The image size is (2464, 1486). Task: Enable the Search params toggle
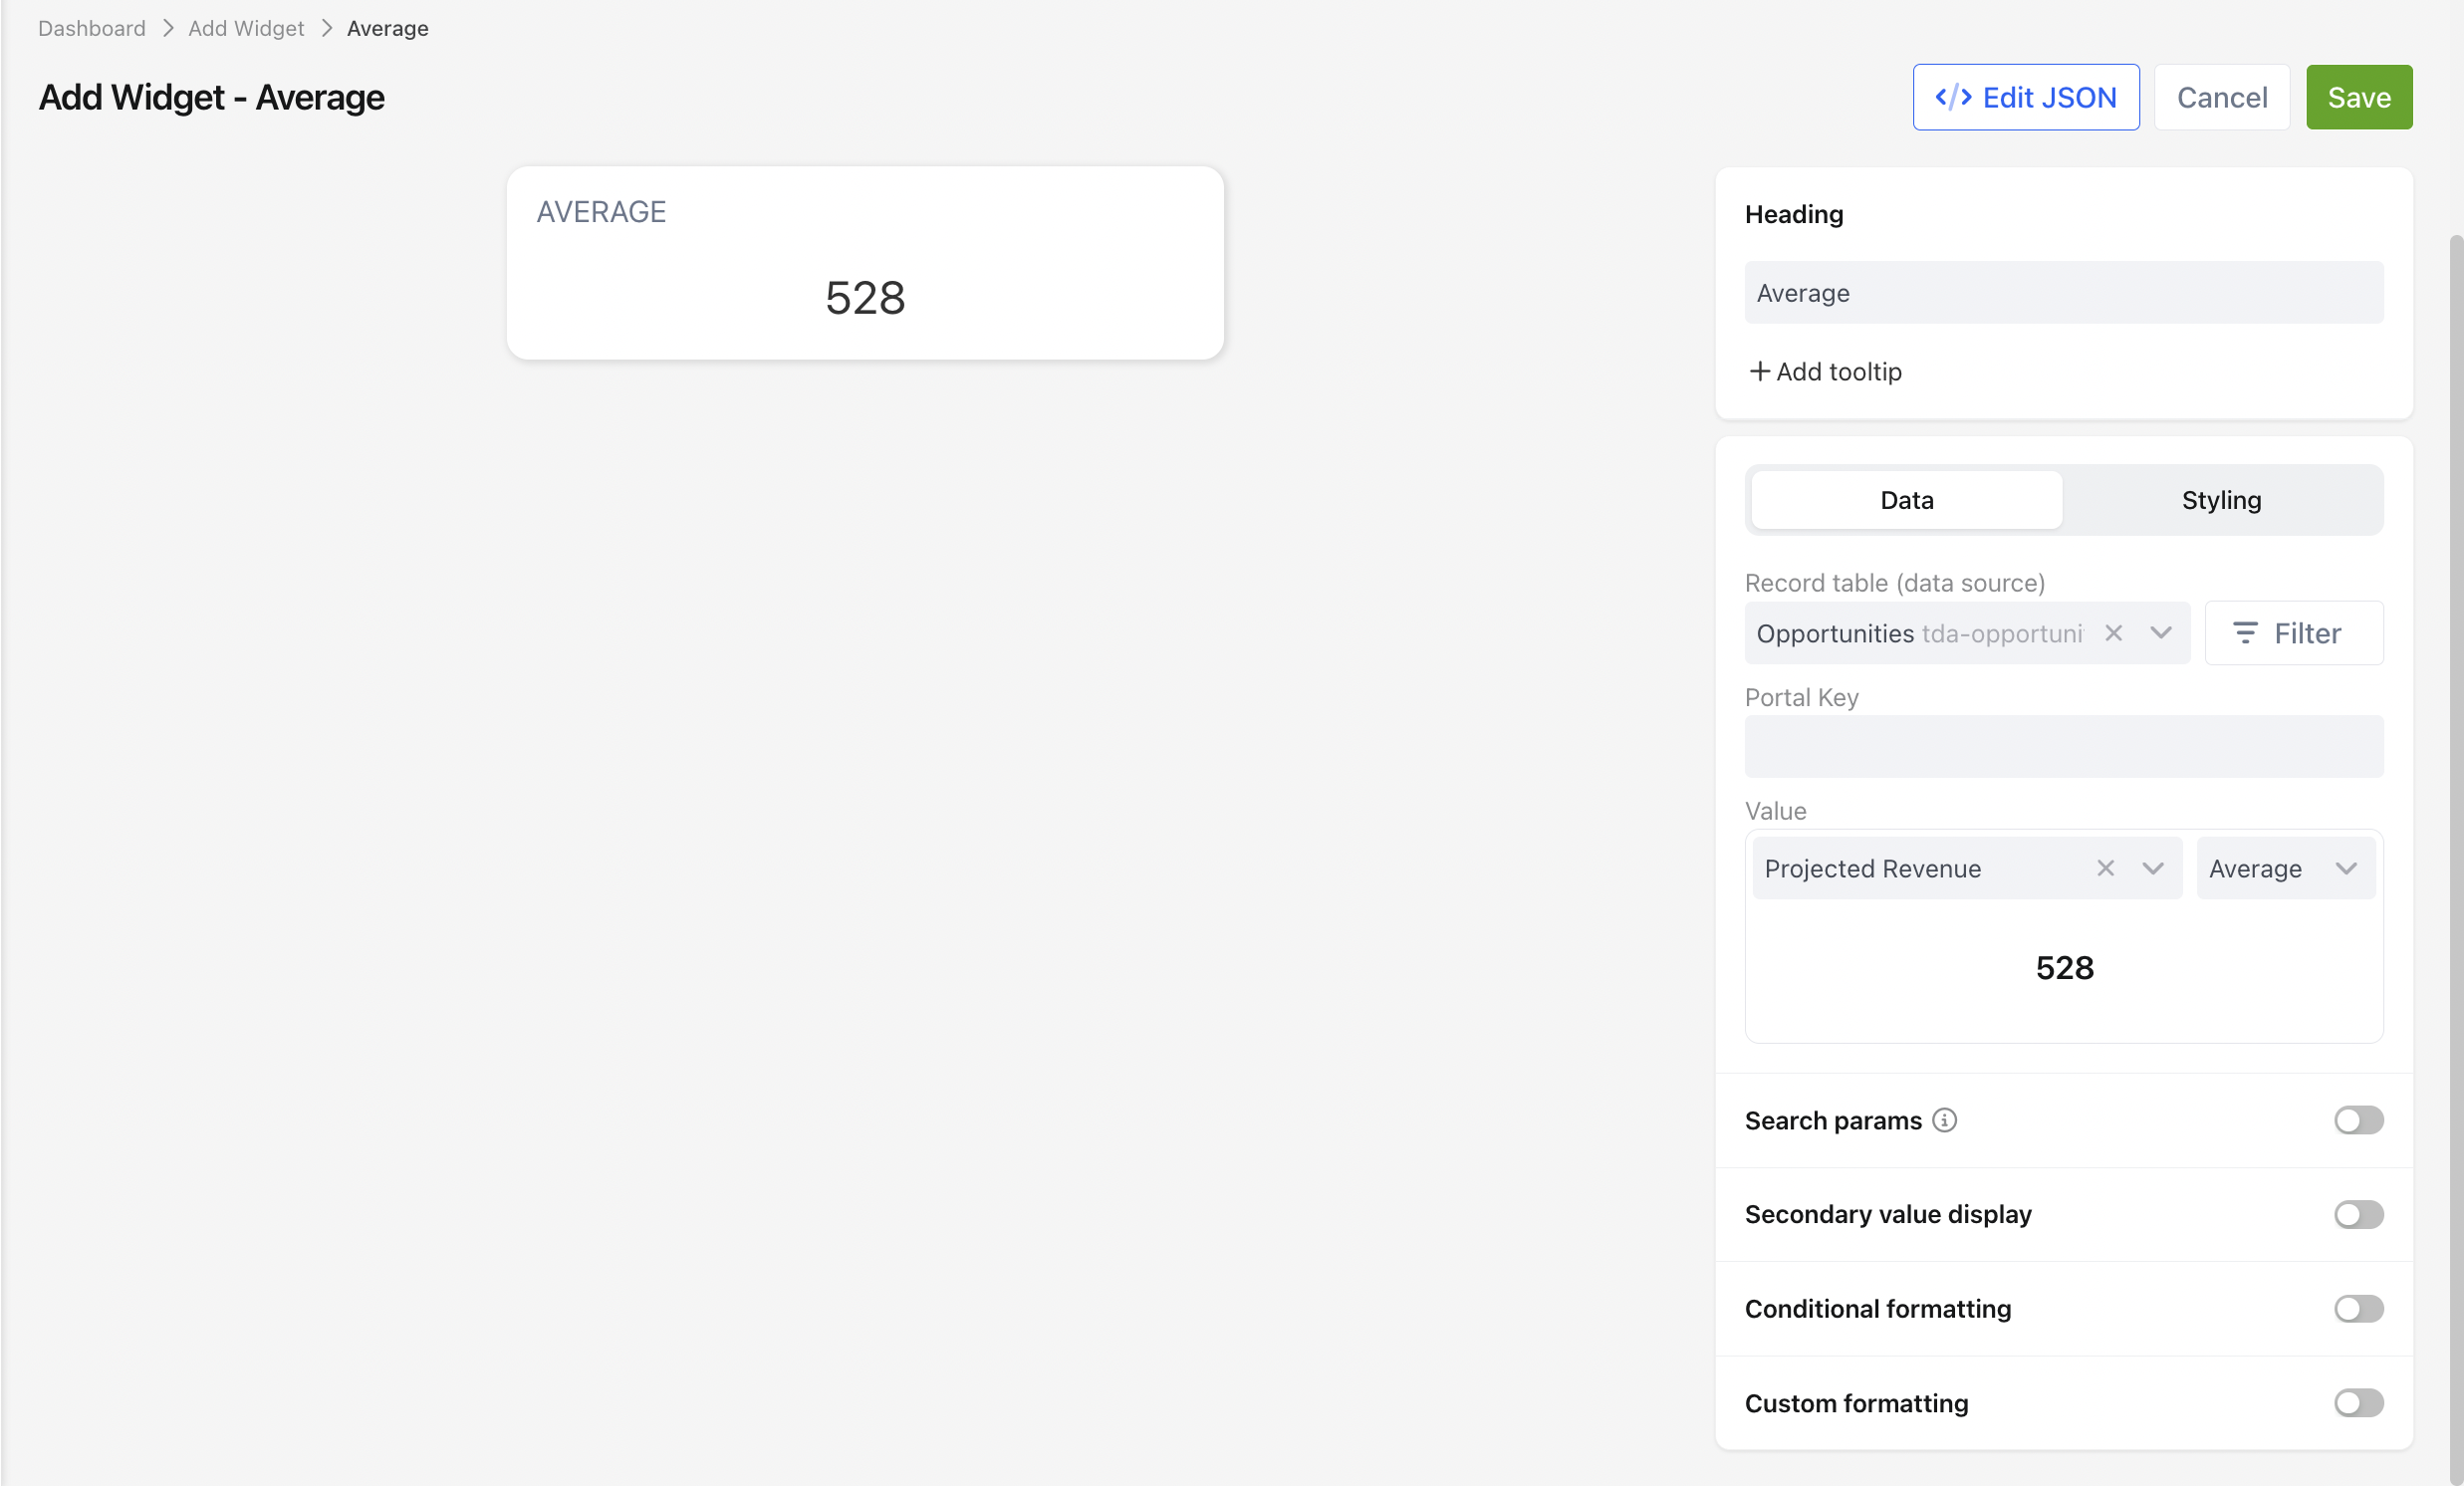[x=2358, y=1120]
